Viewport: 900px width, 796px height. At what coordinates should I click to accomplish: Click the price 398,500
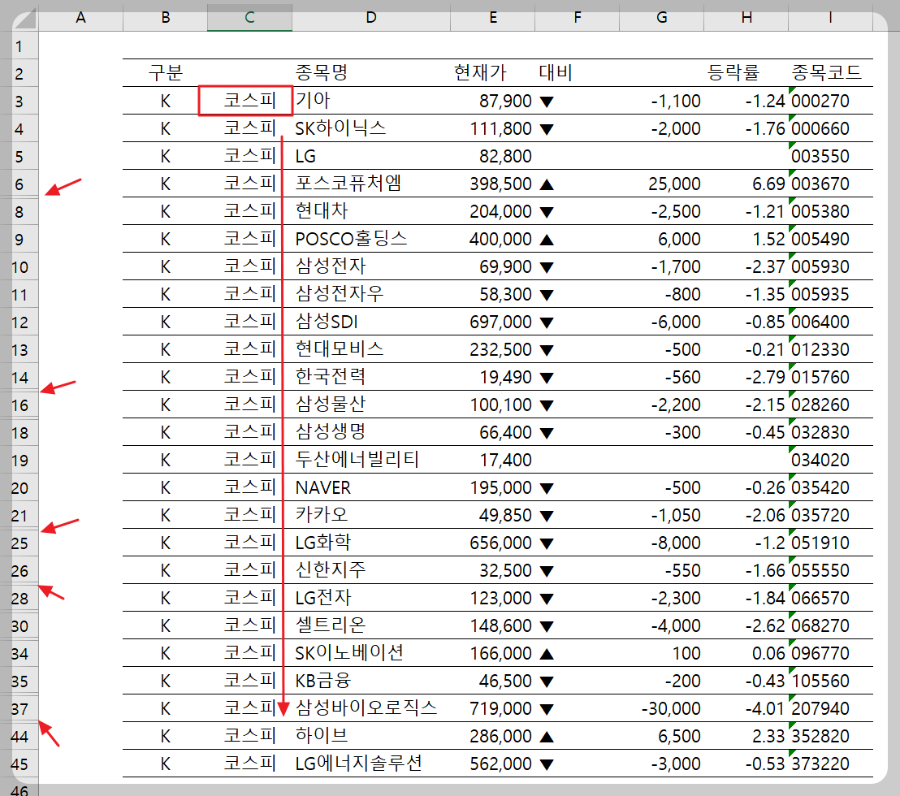(x=501, y=184)
